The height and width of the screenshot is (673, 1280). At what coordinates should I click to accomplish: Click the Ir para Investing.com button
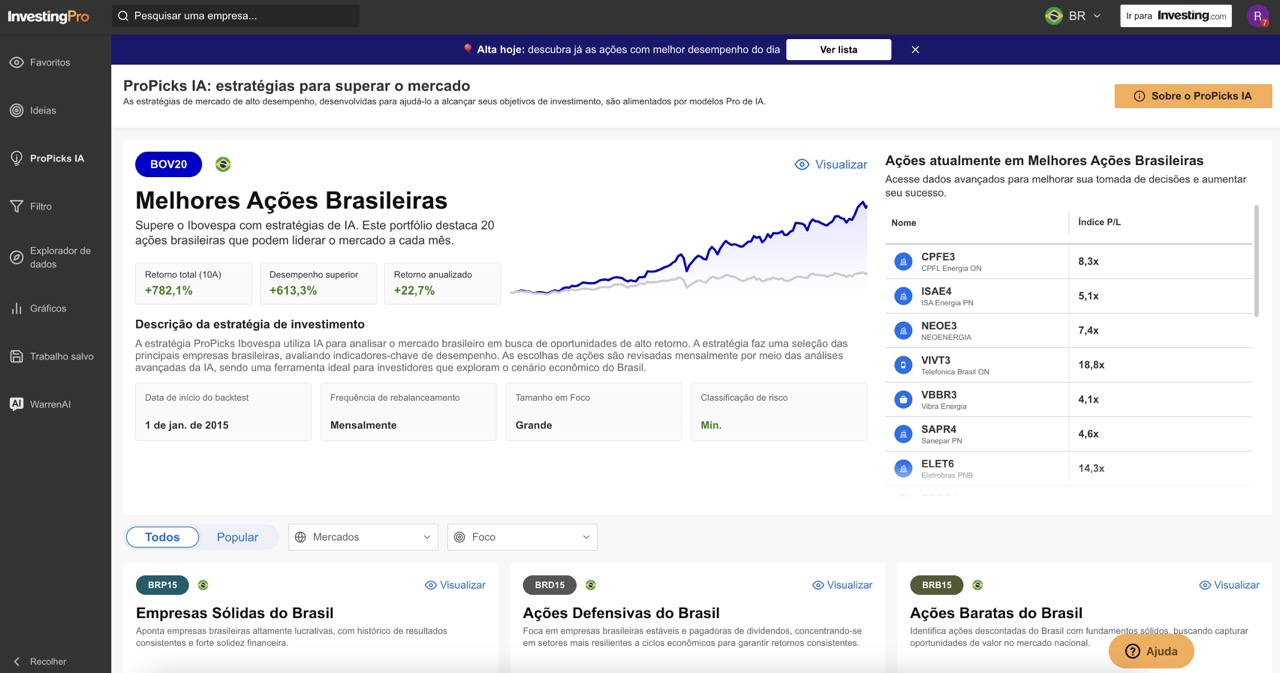point(1176,16)
